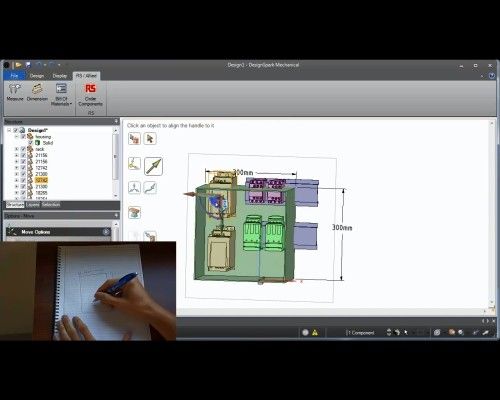Click structure tree scrollbar down arrow
500x400 pixels.
tap(116, 196)
